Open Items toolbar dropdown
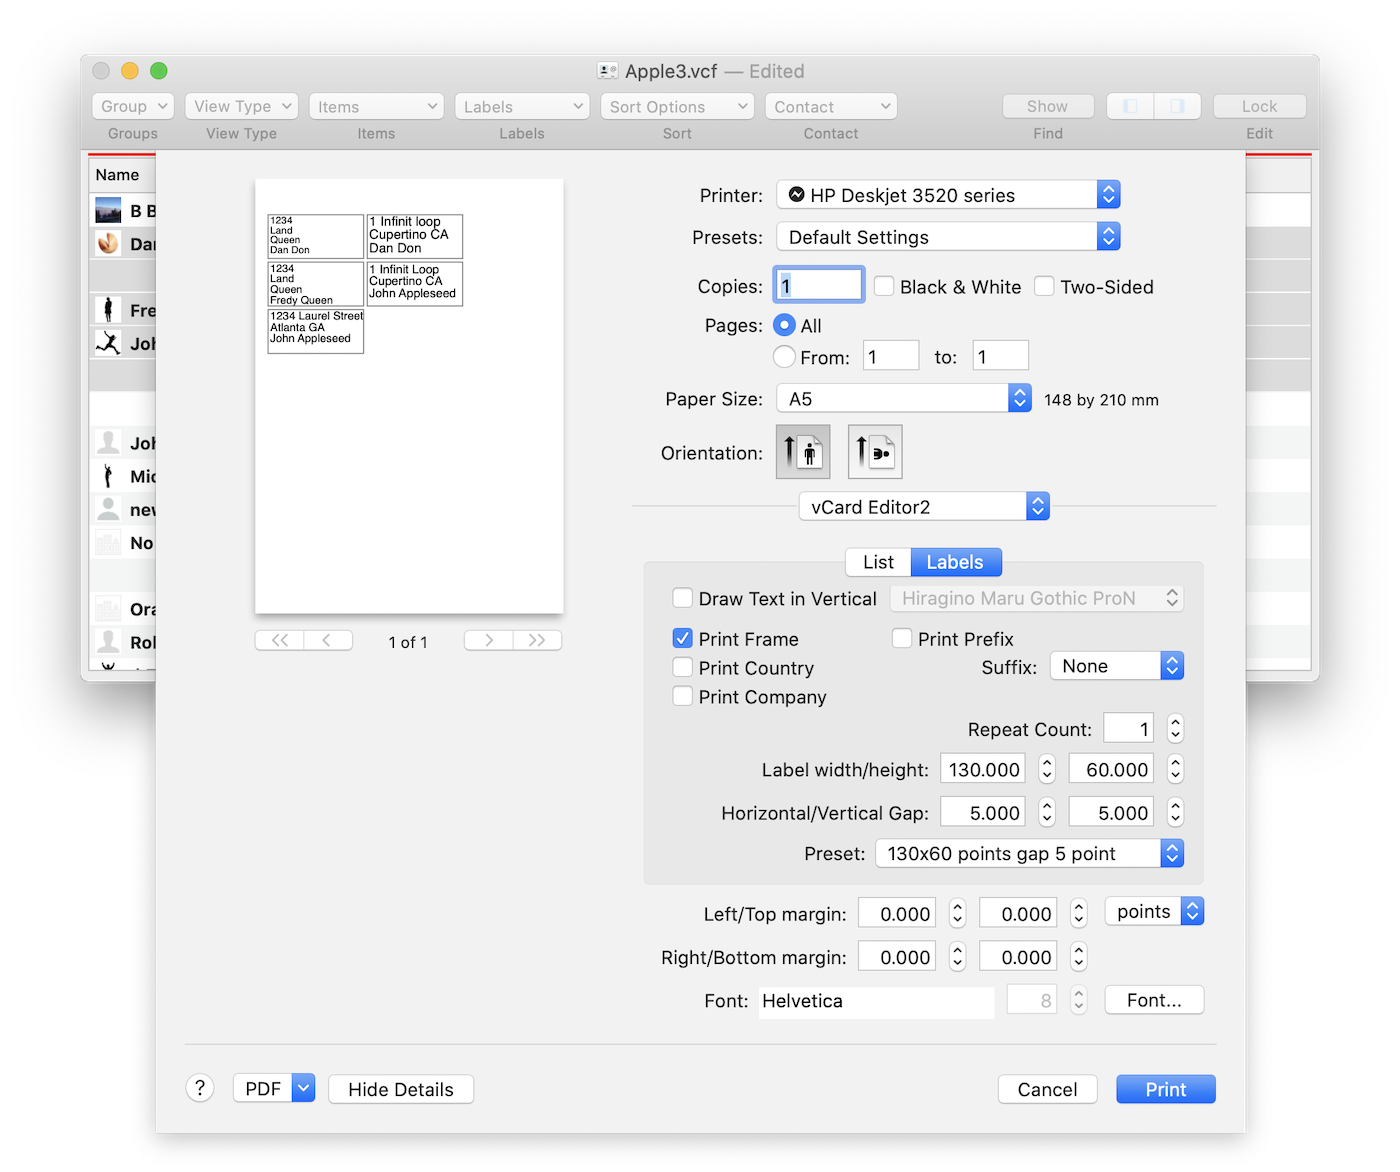Viewport: 1400px width, 1172px height. click(x=376, y=106)
